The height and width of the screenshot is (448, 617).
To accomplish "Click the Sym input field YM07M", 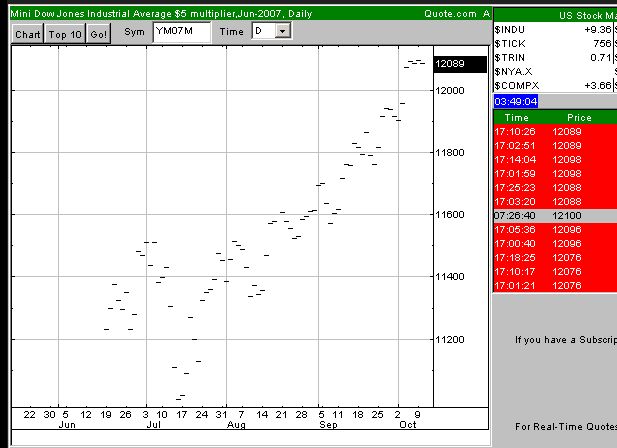I will point(182,32).
